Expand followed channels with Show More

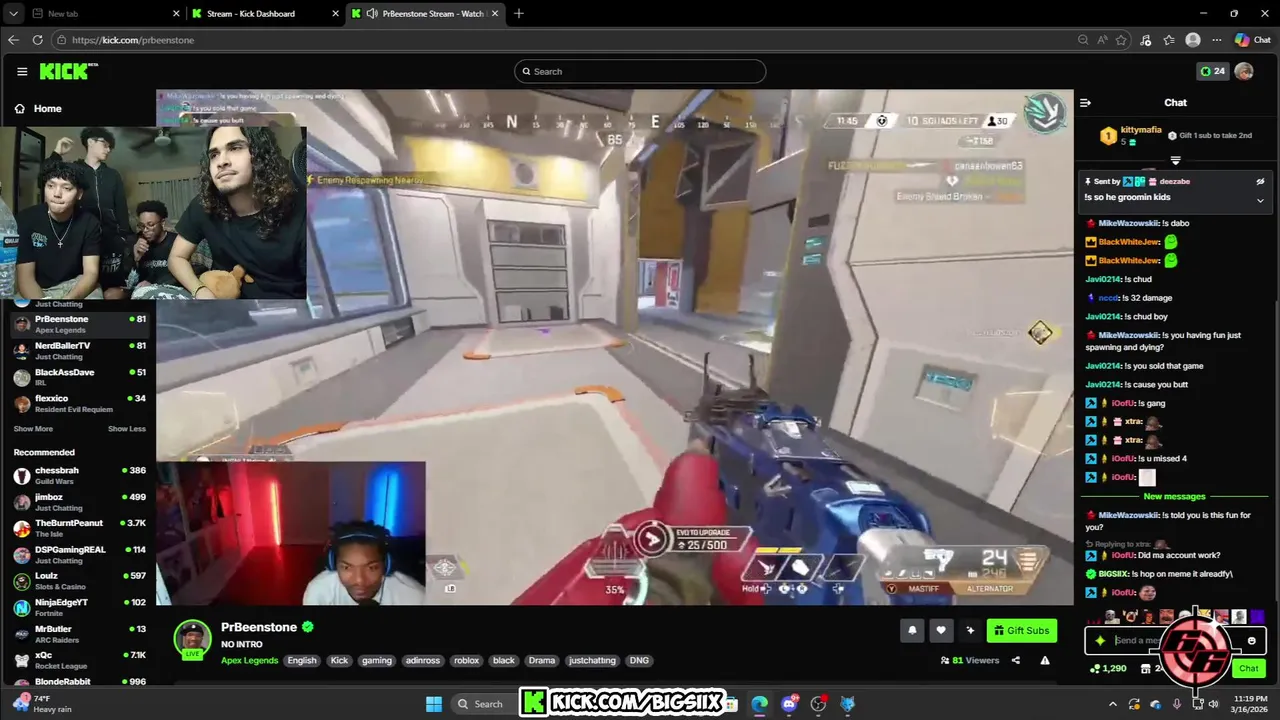(x=33, y=429)
